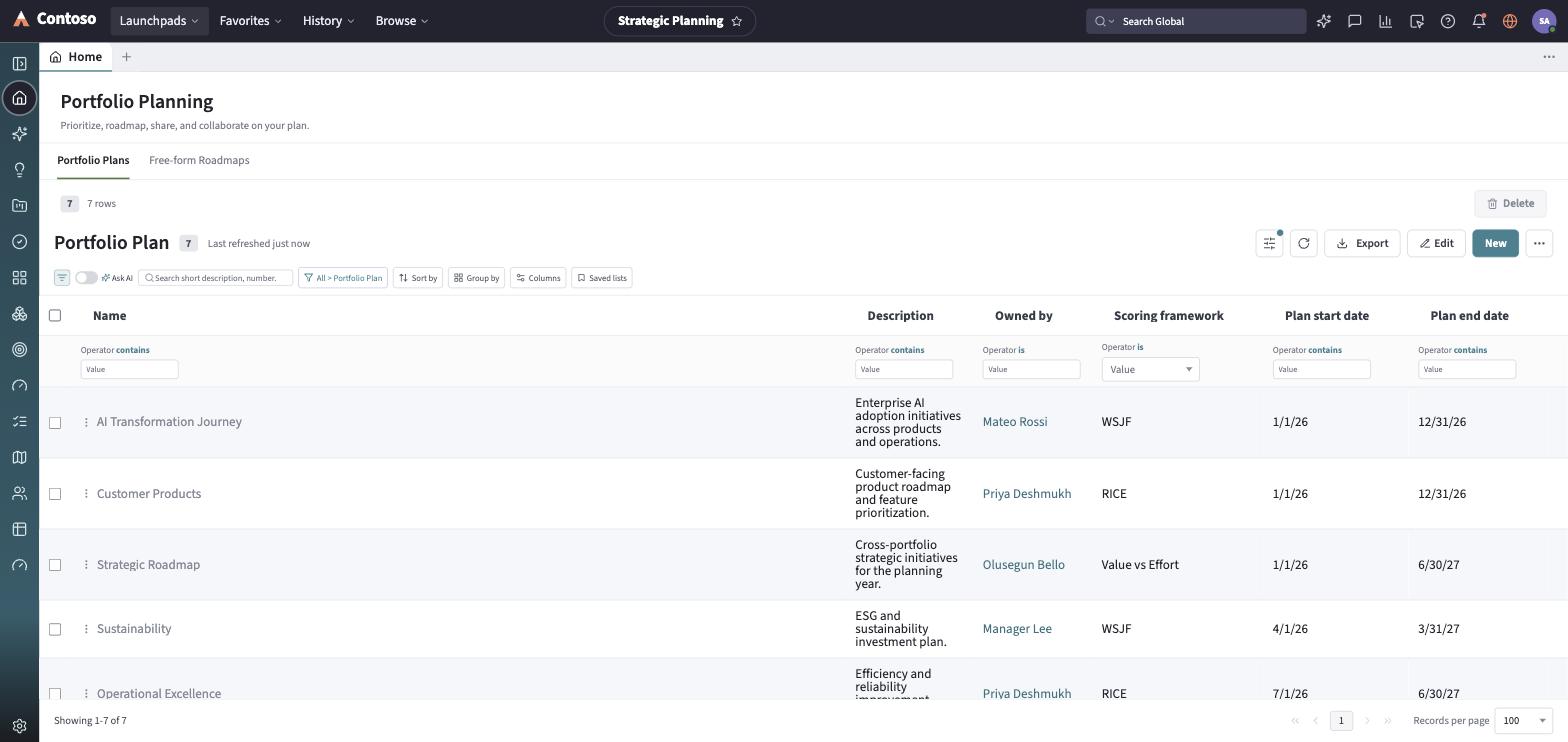This screenshot has width=1568, height=742.
Task: Check the AI Transformation Journey row checkbox
Action: click(55, 423)
